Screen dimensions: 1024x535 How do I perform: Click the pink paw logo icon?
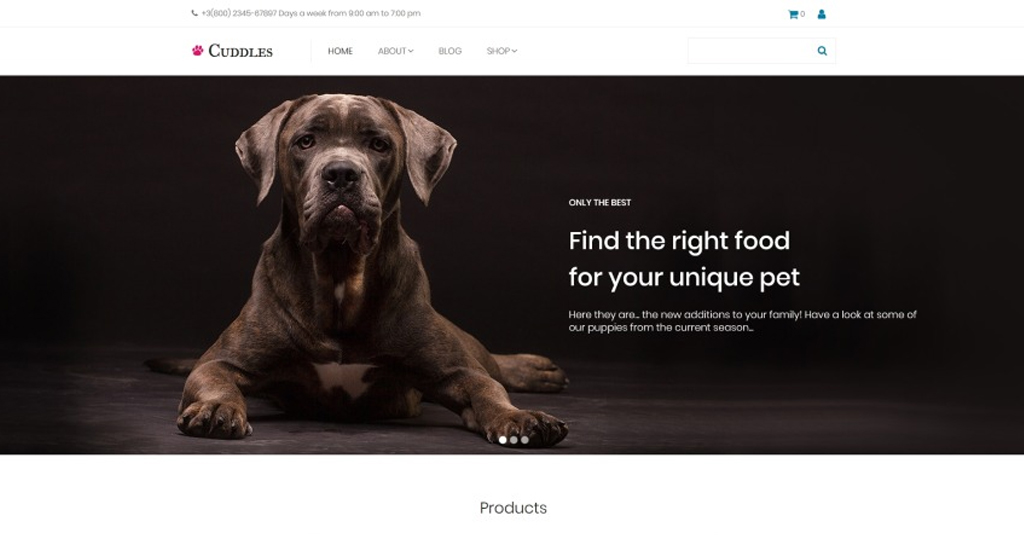point(197,50)
